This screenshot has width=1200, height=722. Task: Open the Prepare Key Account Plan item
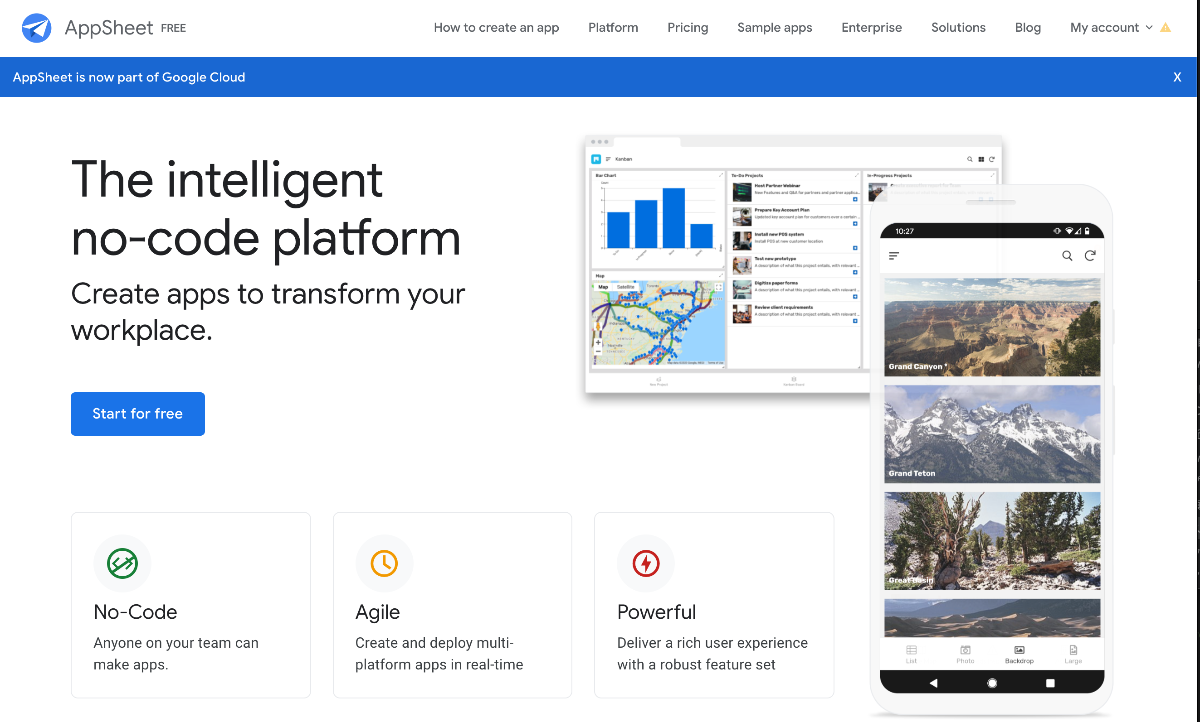[x=795, y=217]
